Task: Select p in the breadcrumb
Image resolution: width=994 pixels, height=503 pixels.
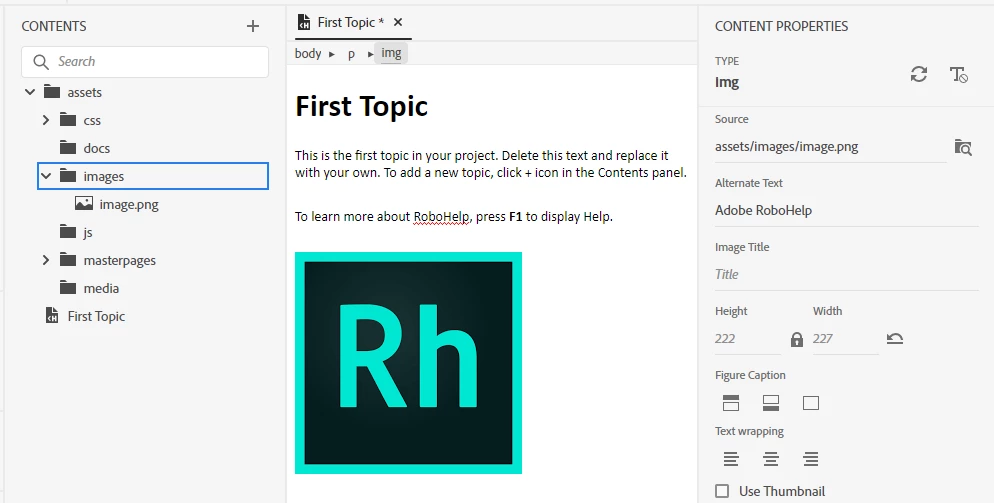Action: [351, 54]
